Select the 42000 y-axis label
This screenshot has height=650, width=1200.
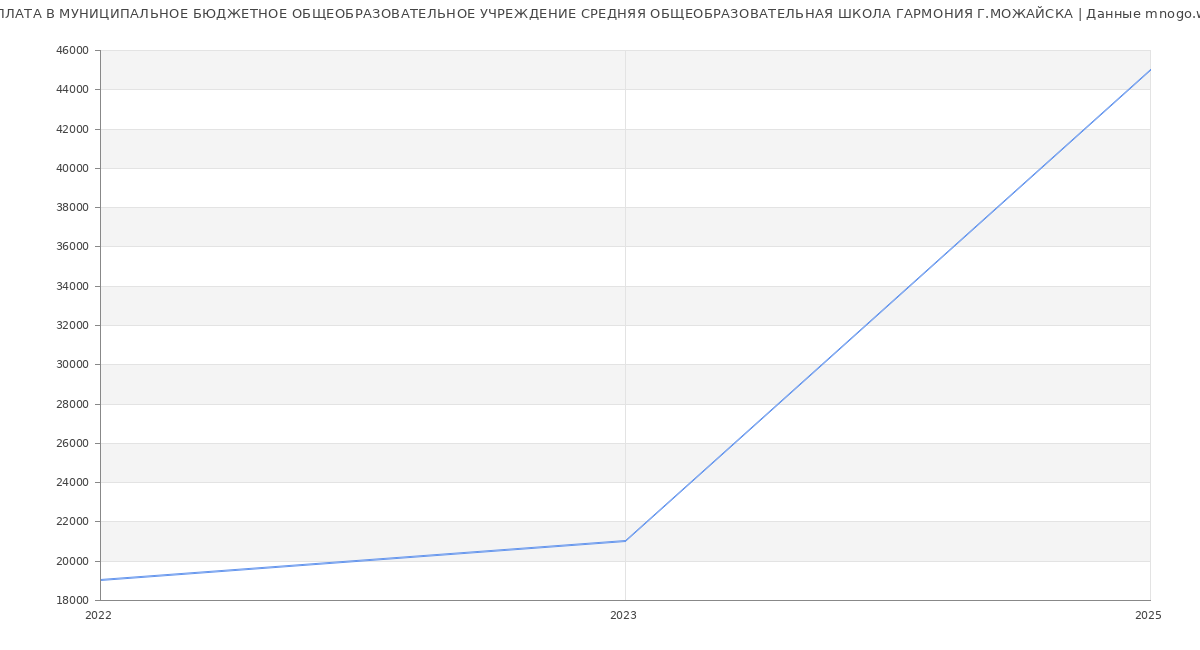pos(74,129)
